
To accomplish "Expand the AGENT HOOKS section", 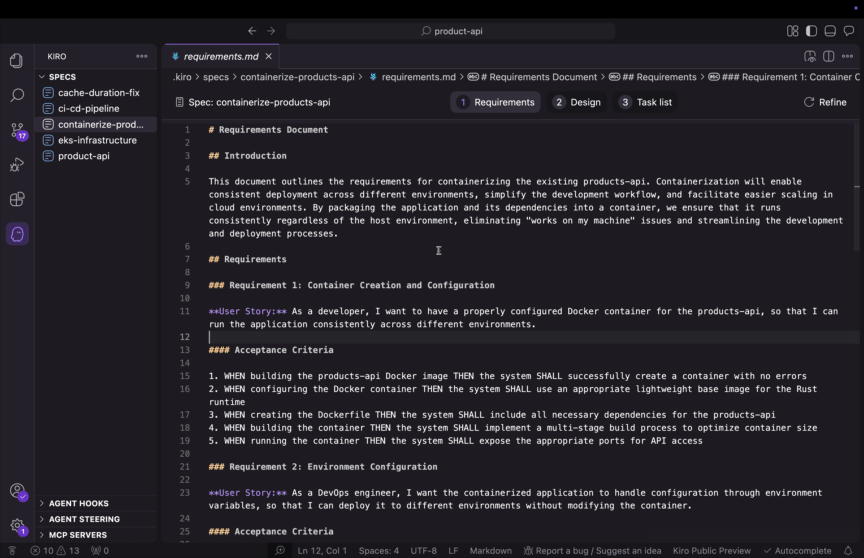I will (x=78, y=503).
